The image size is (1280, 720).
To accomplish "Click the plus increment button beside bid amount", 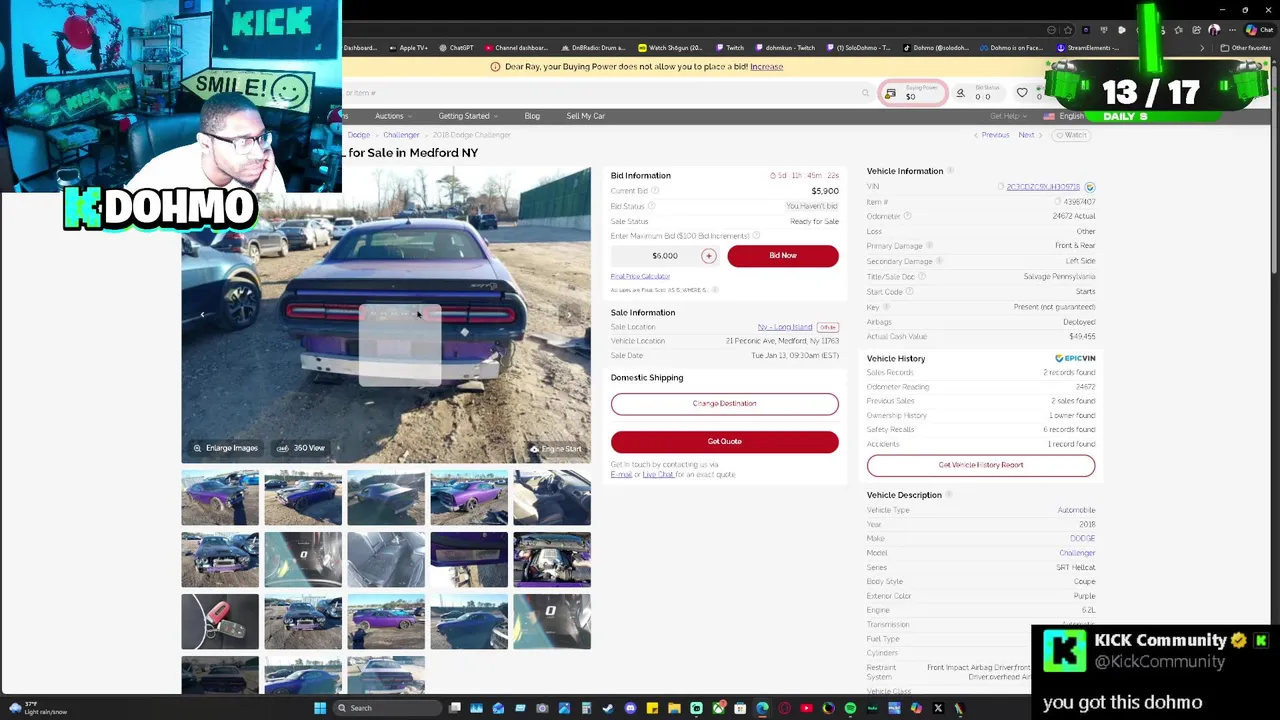I will 709,256.
